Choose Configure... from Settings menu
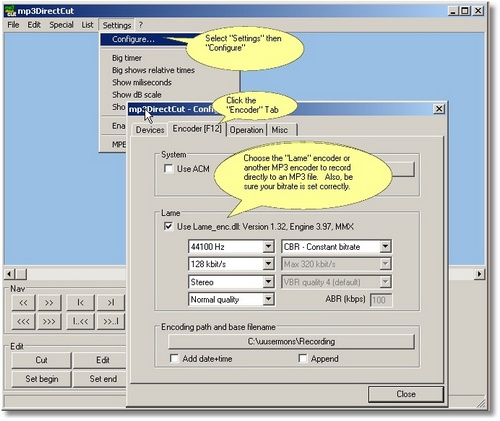500x421 pixels. pos(133,39)
